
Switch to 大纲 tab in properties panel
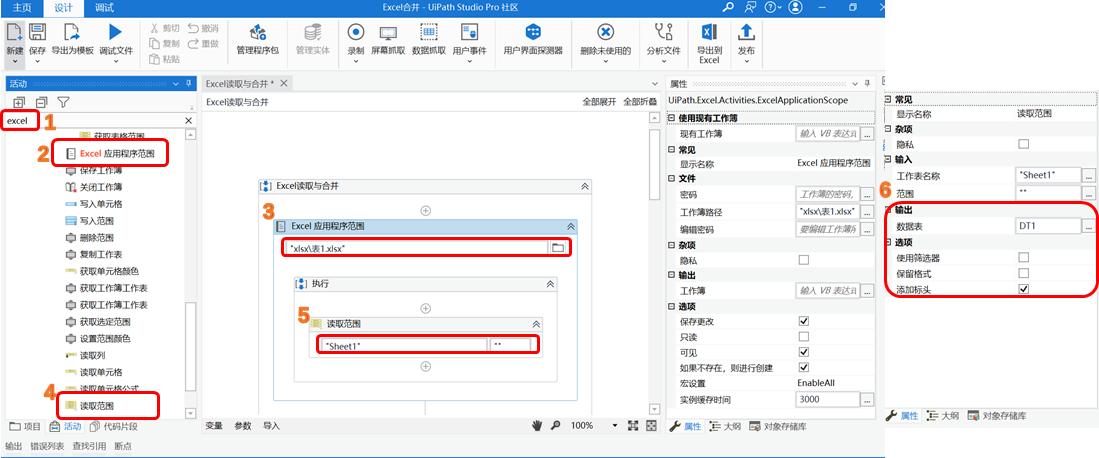726,426
